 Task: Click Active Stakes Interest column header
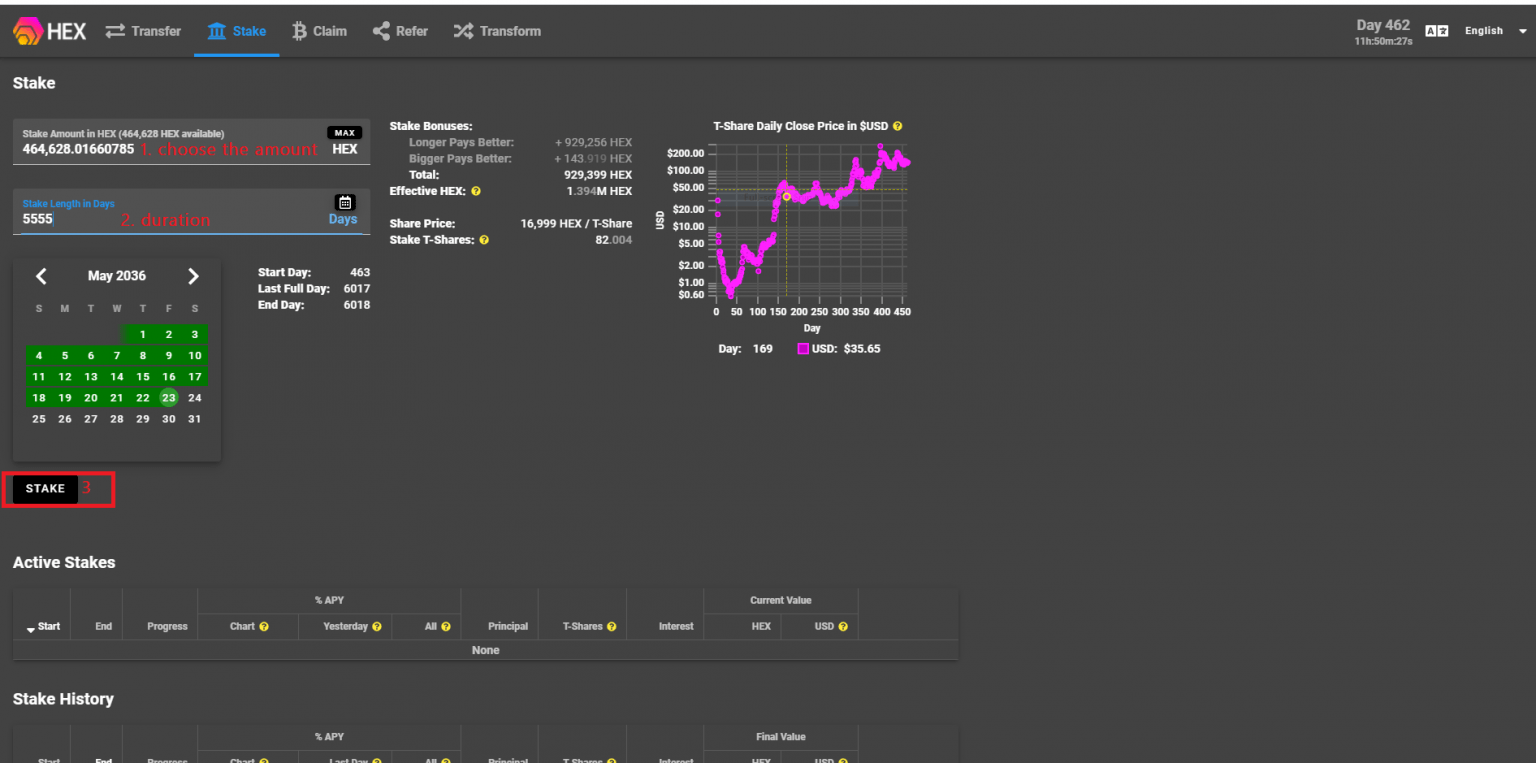pos(676,626)
